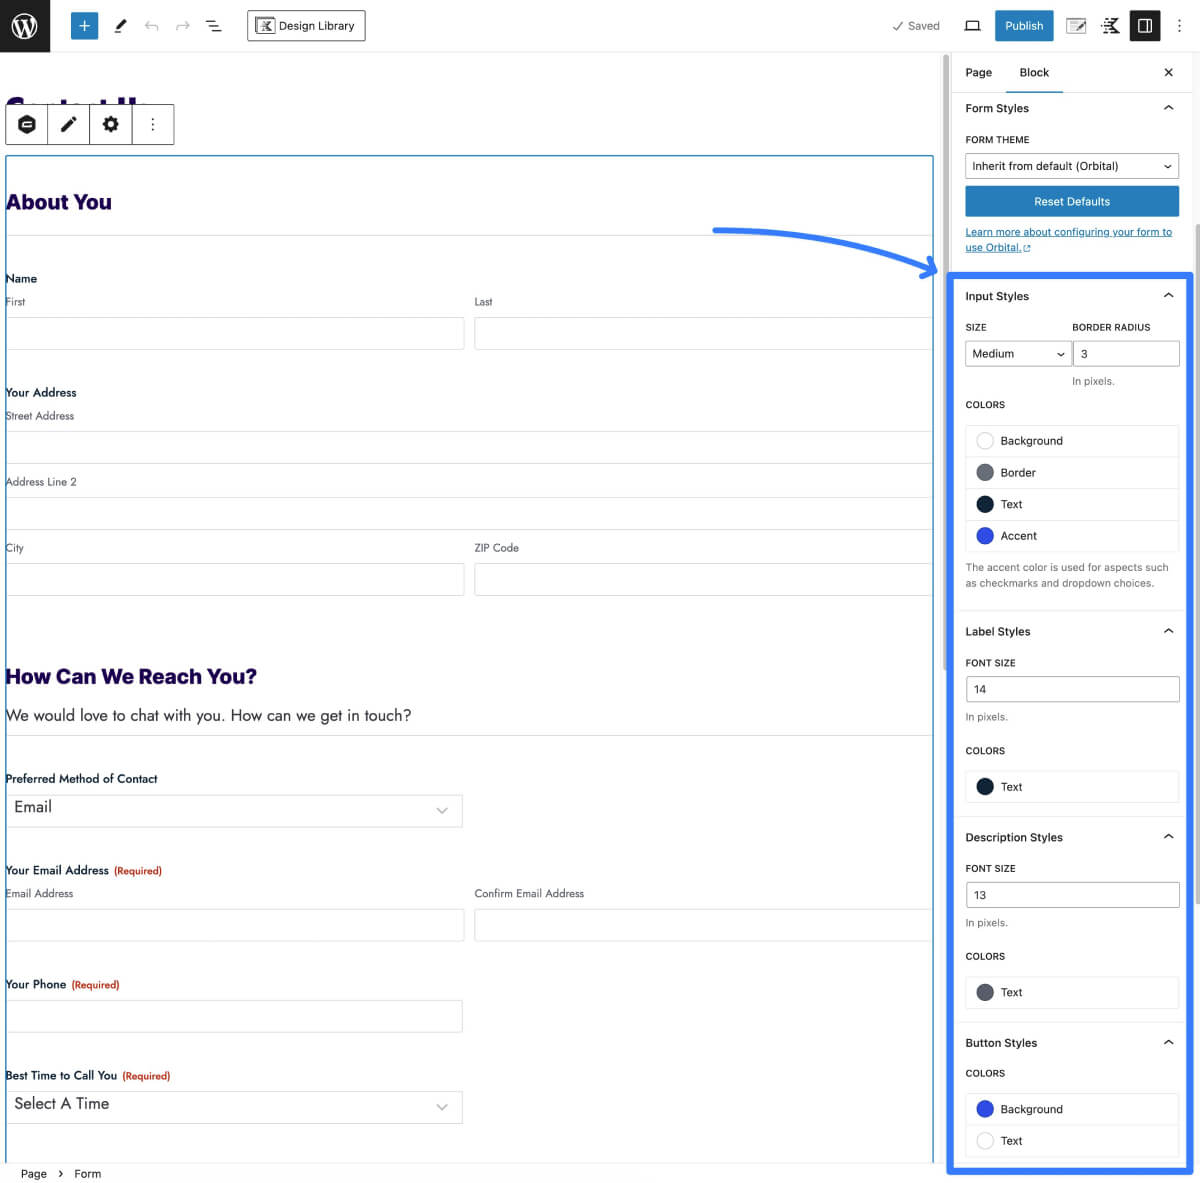This screenshot has width=1200, height=1183.
Task: Click the Redo arrow
Action: (183, 26)
